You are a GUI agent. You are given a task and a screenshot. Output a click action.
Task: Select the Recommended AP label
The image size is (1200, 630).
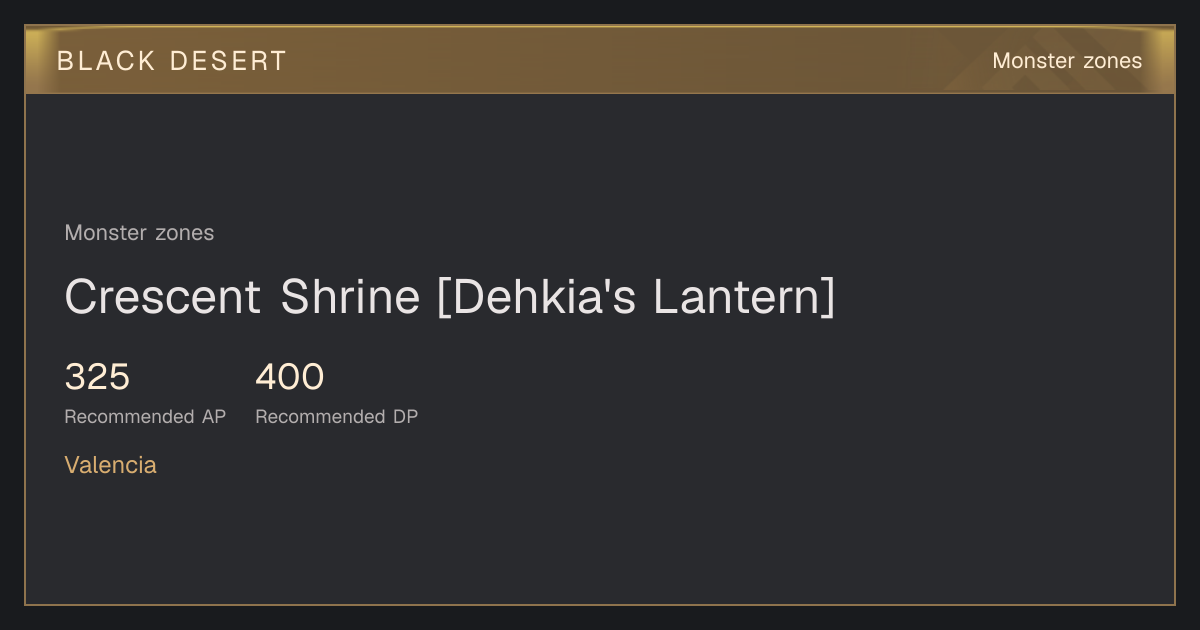(x=145, y=417)
